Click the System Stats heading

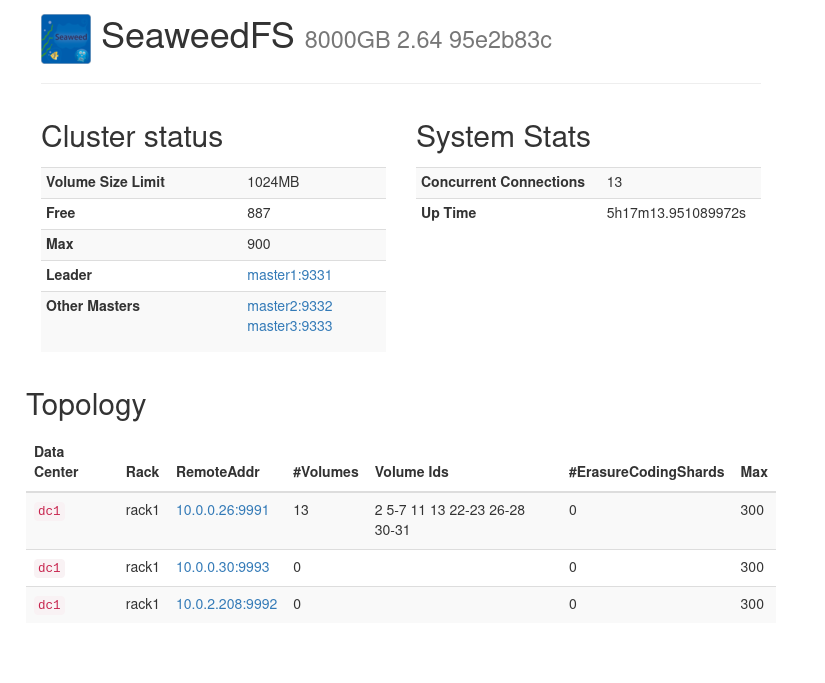[503, 137]
